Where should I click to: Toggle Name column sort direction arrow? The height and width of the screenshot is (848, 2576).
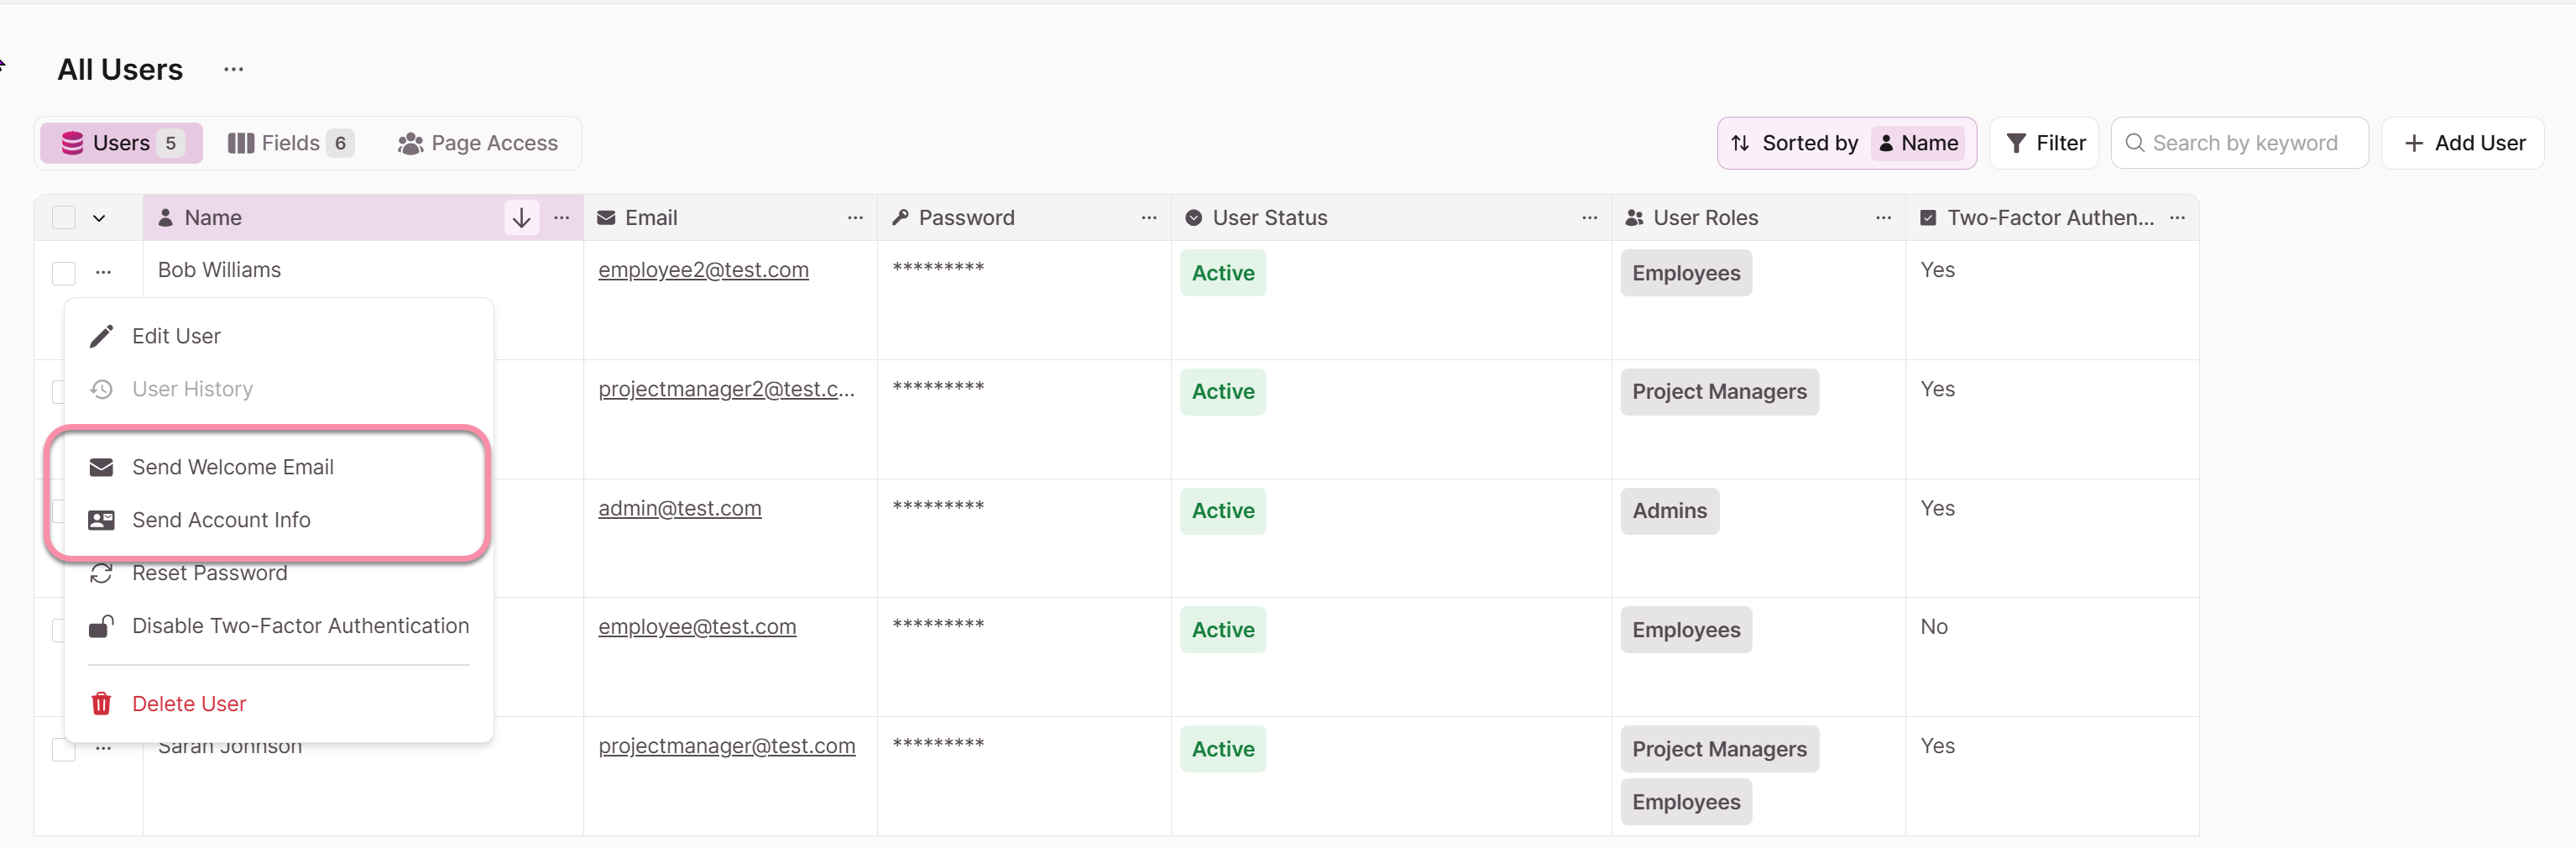[521, 218]
